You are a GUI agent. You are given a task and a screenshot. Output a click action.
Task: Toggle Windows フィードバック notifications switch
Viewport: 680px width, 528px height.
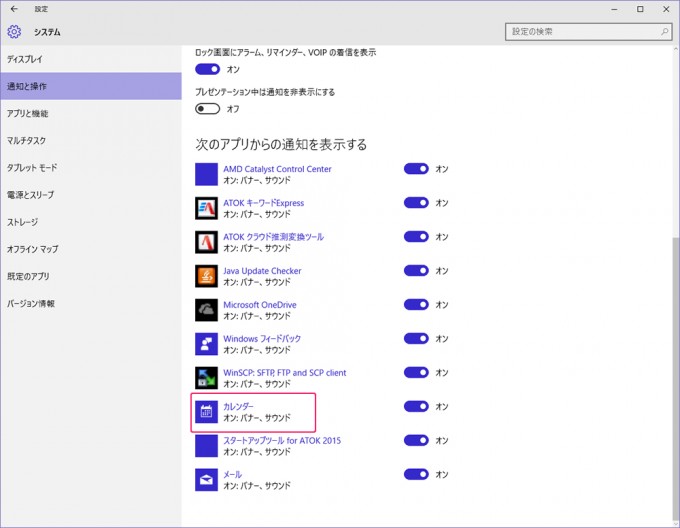[416, 338]
